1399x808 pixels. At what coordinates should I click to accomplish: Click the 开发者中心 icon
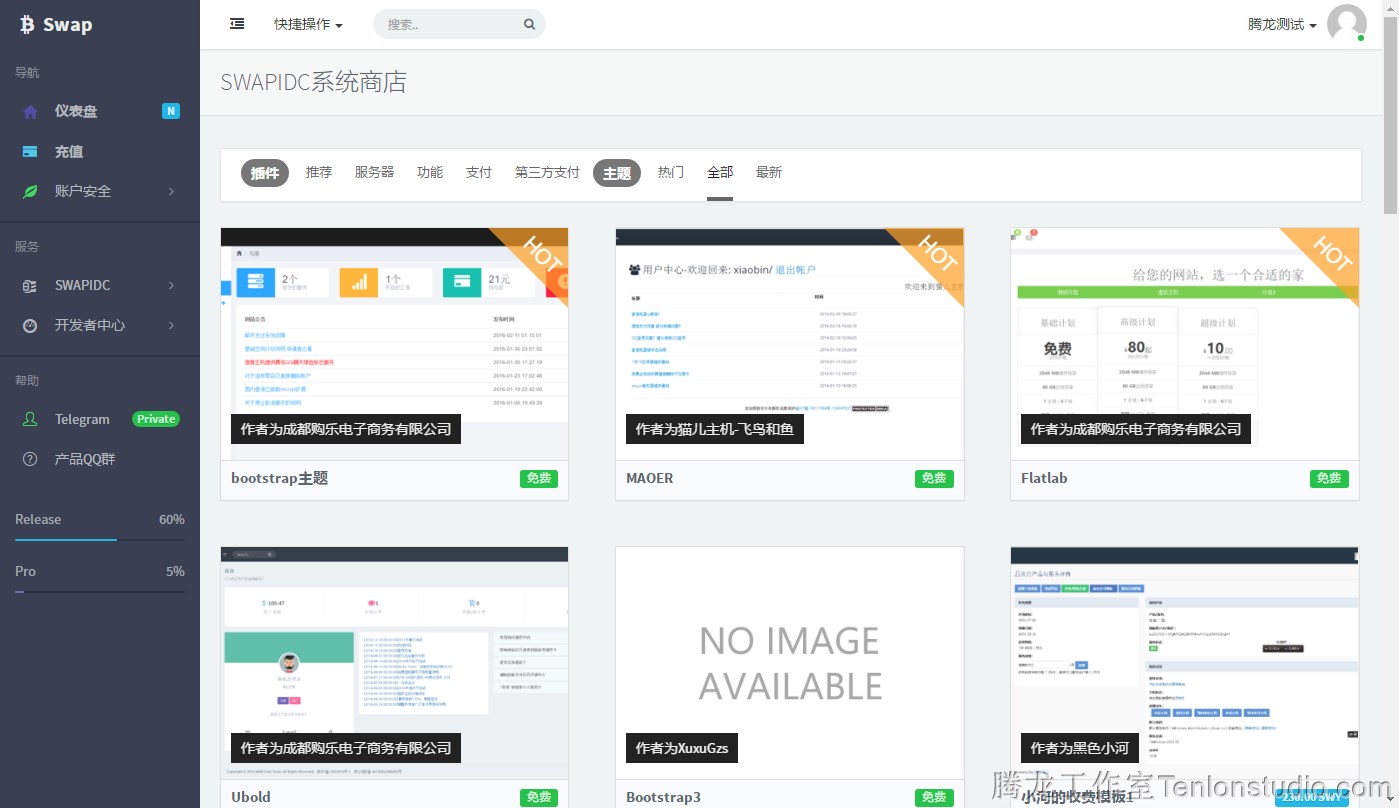[31, 326]
